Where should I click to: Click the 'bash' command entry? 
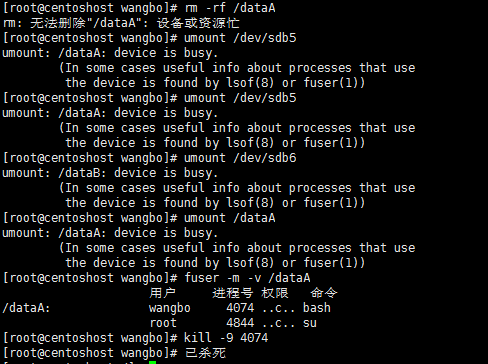317,308
